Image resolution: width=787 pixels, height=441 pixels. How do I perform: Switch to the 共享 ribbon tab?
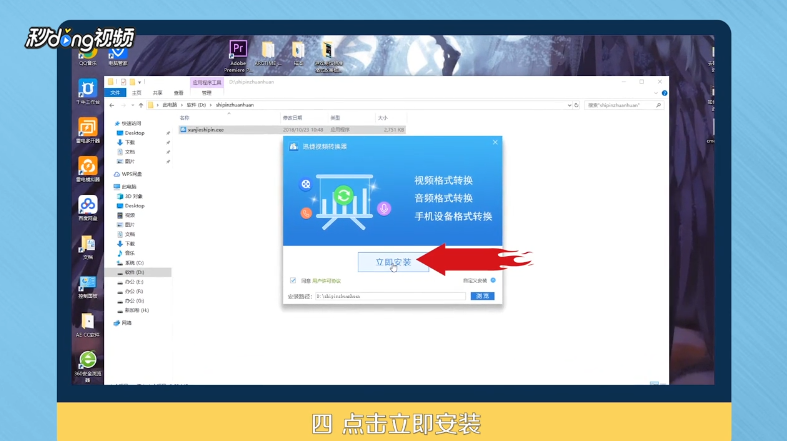158,93
